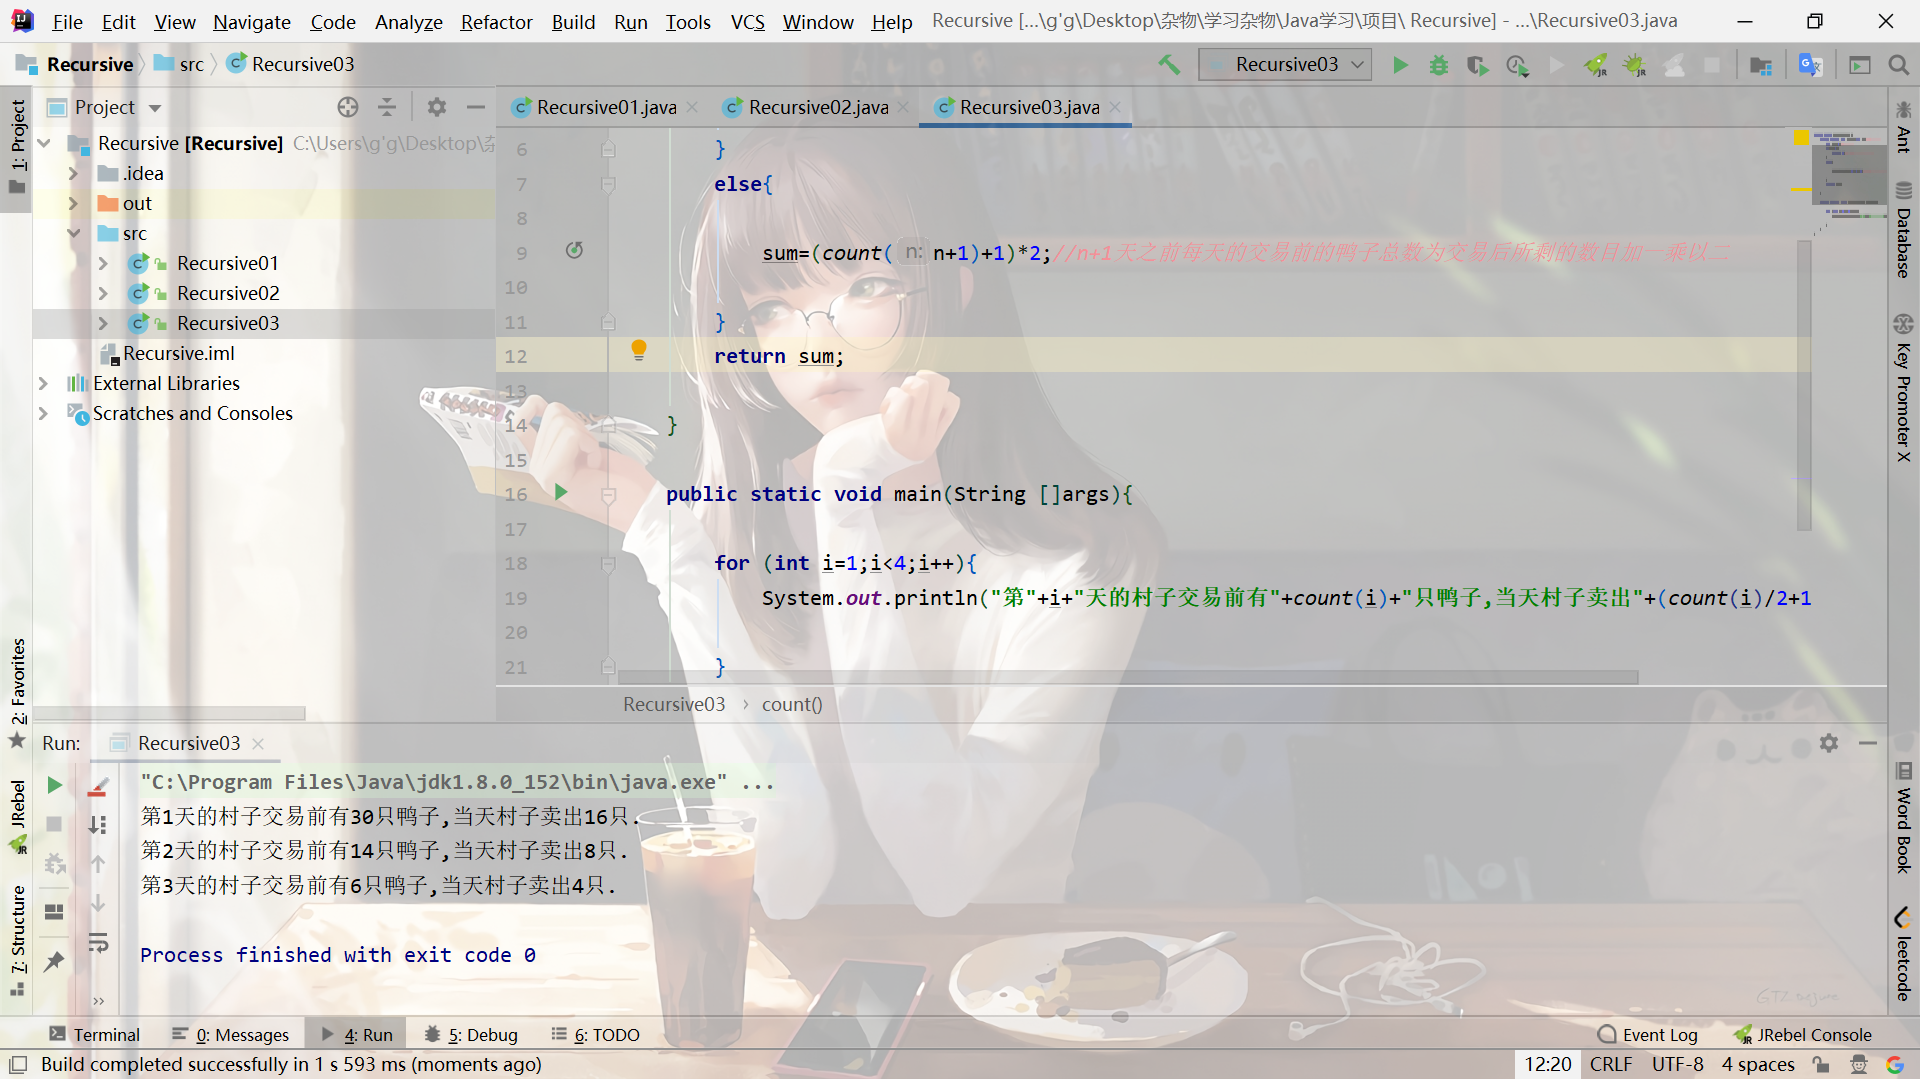This screenshot has height=1080, width=1920.
Task: Switch to Recursive02.java editor tab
Action: pos(818,107)
